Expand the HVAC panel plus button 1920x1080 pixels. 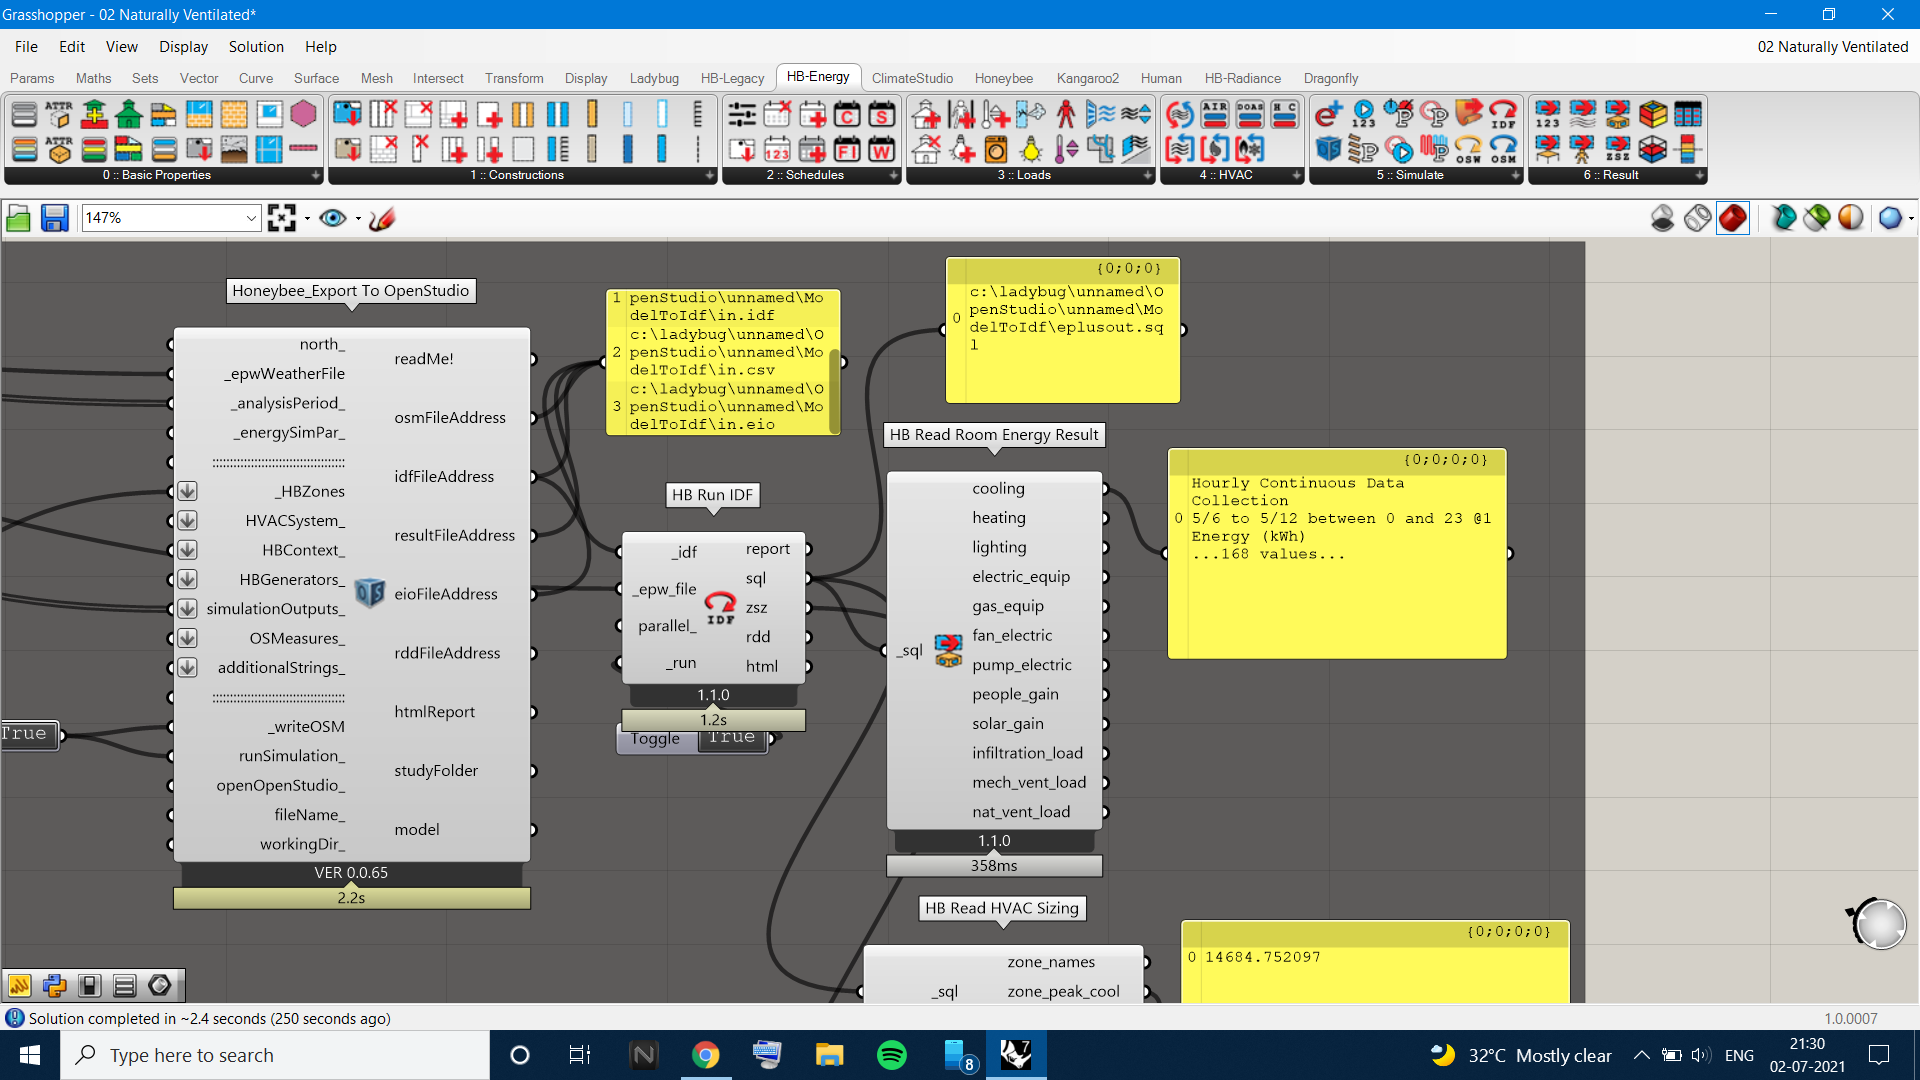[1297, 175]
